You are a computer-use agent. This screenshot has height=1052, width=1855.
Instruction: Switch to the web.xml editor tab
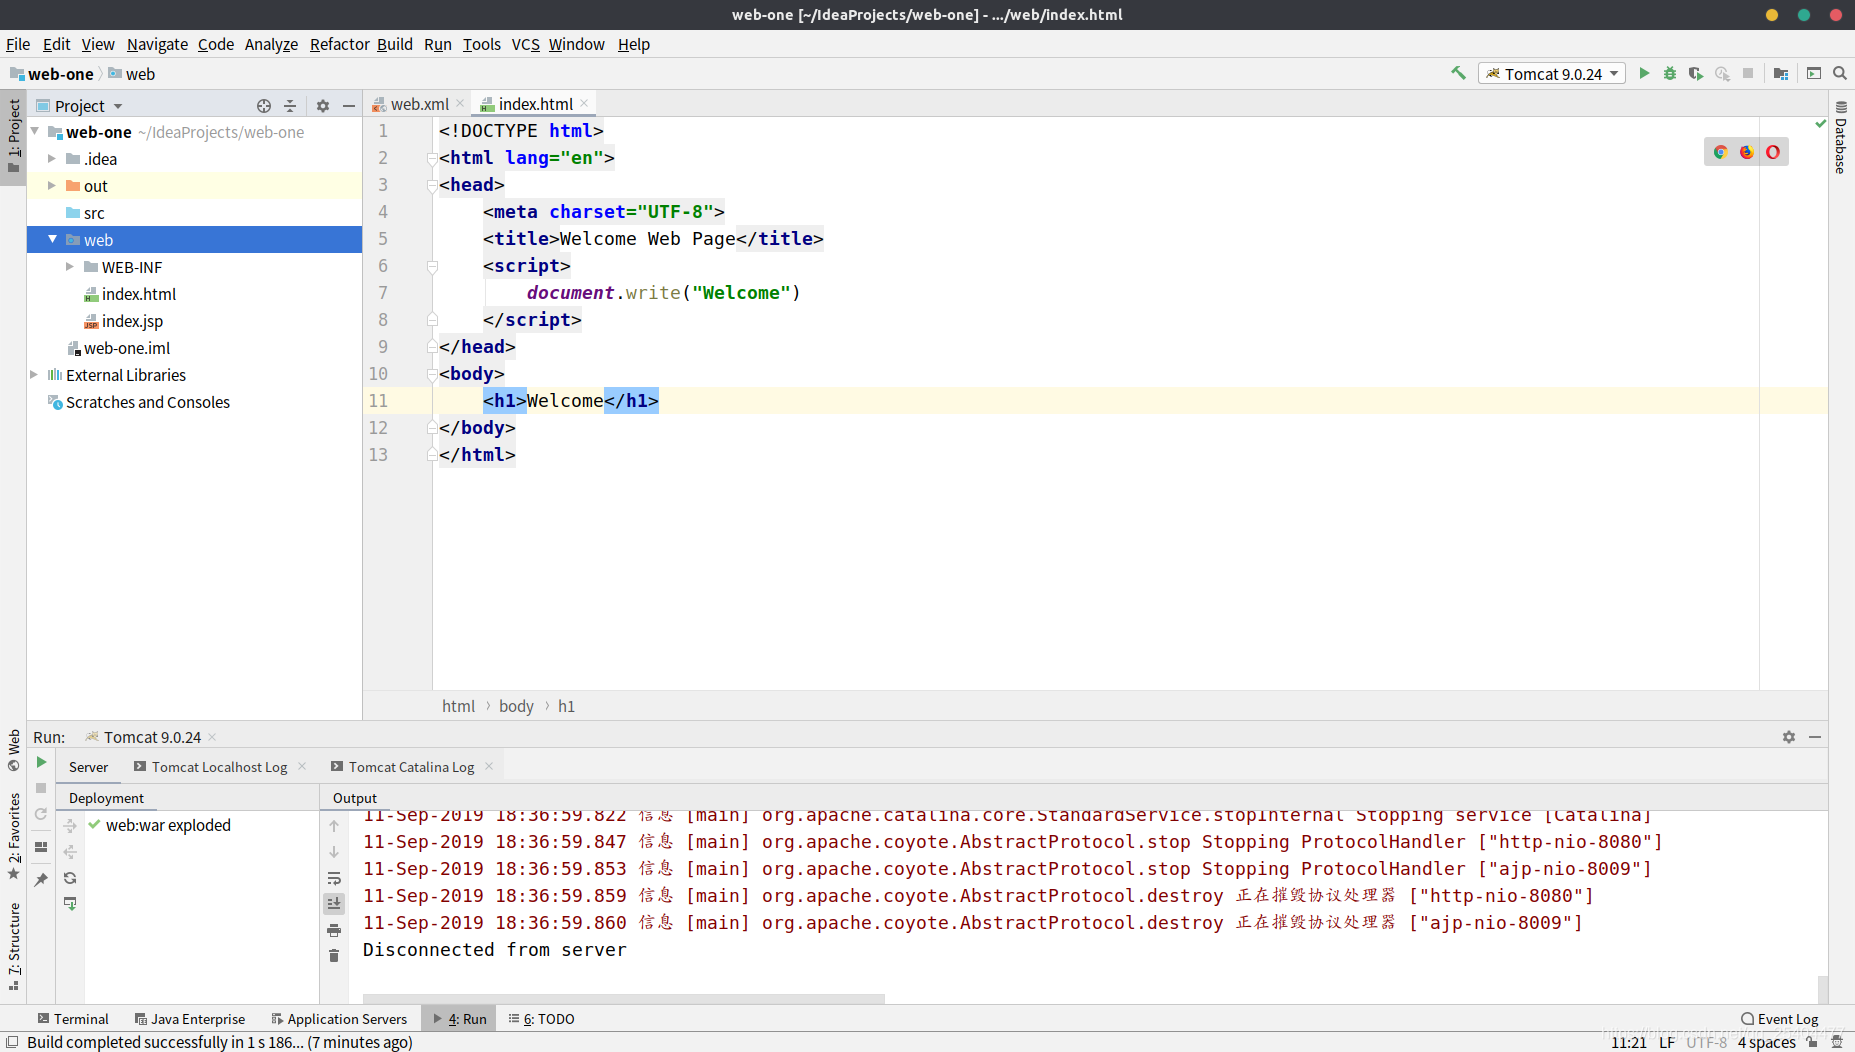click(x=419, y=104)
